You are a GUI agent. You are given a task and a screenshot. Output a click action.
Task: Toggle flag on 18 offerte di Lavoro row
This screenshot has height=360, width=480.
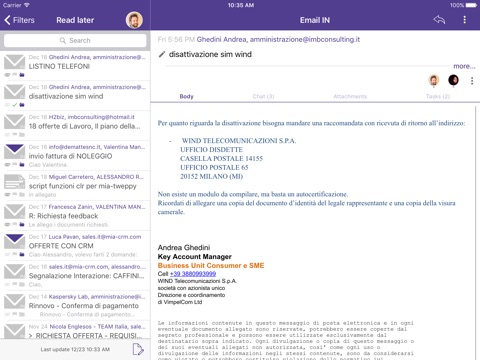coord(15,135)
